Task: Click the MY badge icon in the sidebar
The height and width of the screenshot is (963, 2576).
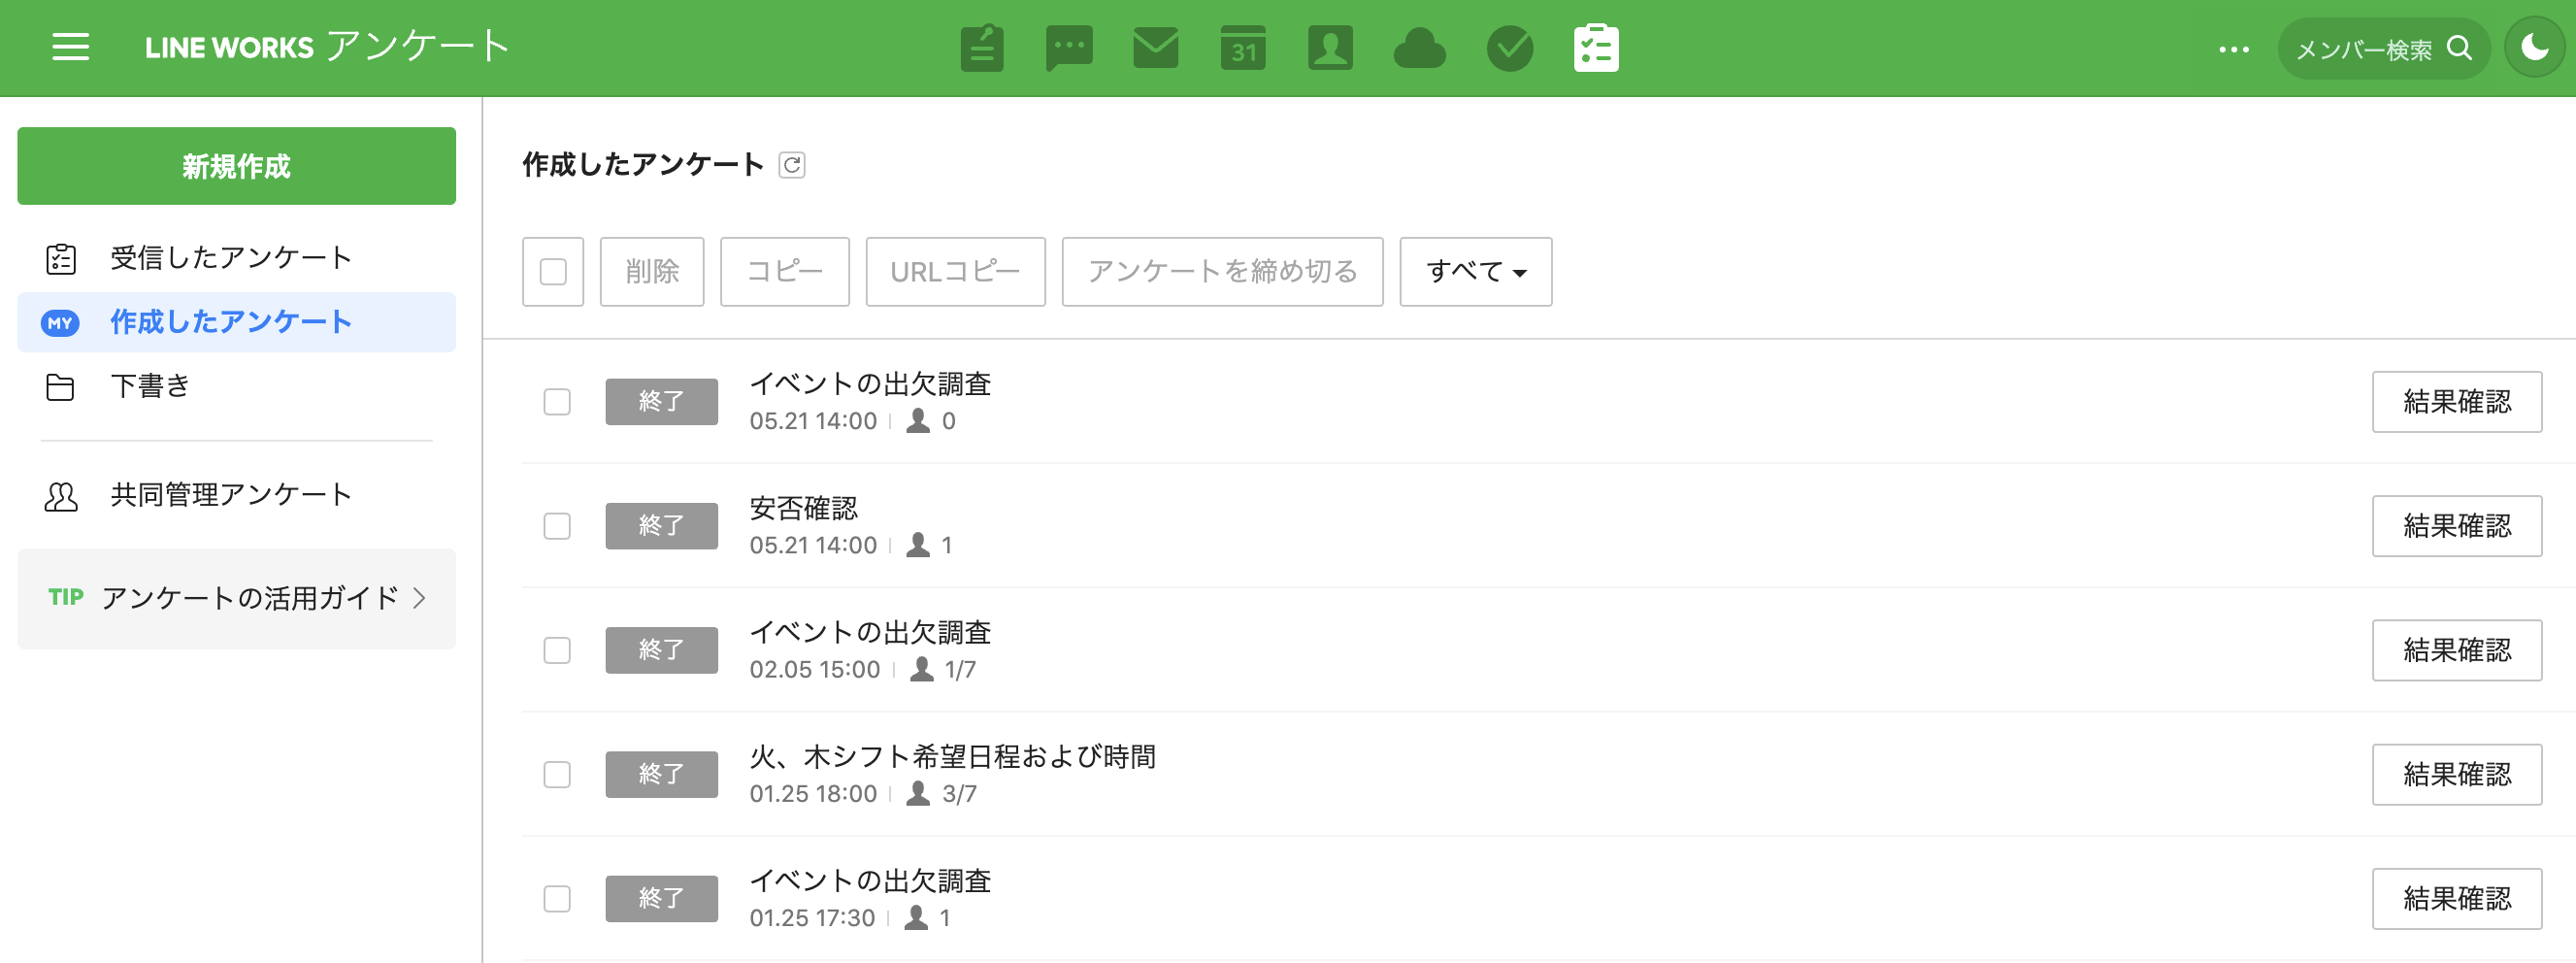Action: tap(60, 322)
